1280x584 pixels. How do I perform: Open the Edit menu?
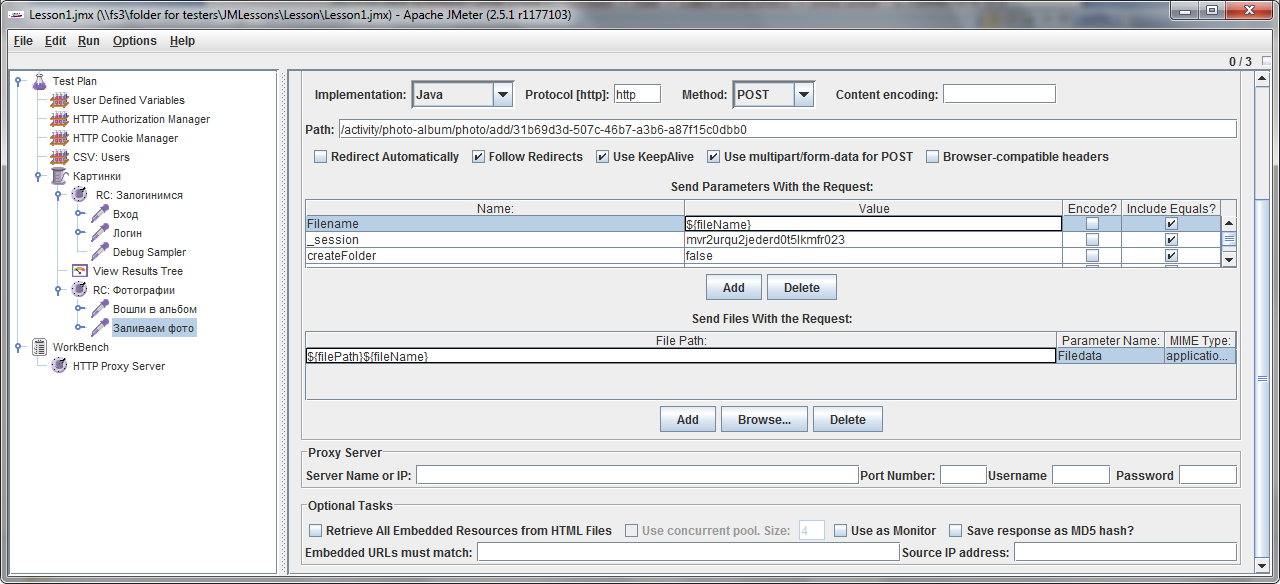(56, 41)
